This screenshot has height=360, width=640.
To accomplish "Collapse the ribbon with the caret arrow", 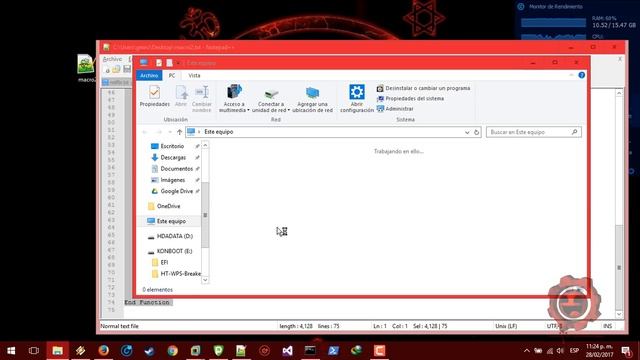I will tap(571, 75).
